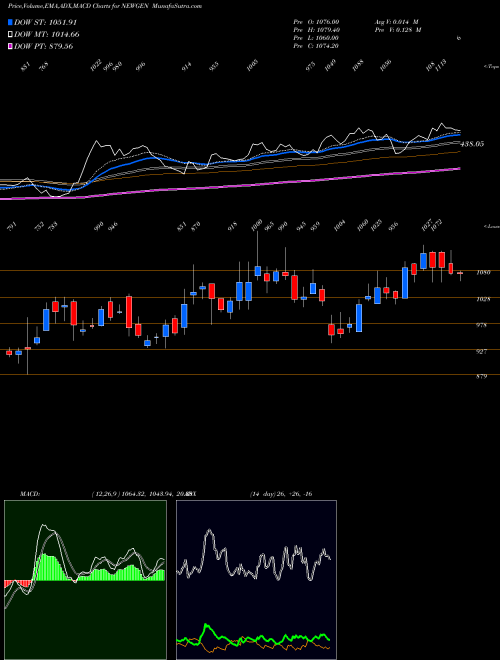Select the 'DOW MT: 1014.66' legend text
The width and height of the screenshot is (500, 660).
47,34
